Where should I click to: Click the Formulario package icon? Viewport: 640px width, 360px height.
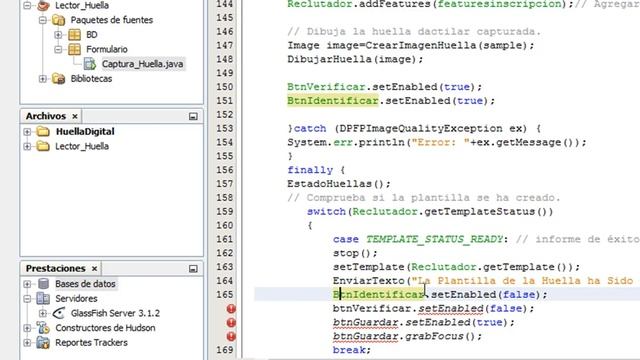tap(74, 49)
